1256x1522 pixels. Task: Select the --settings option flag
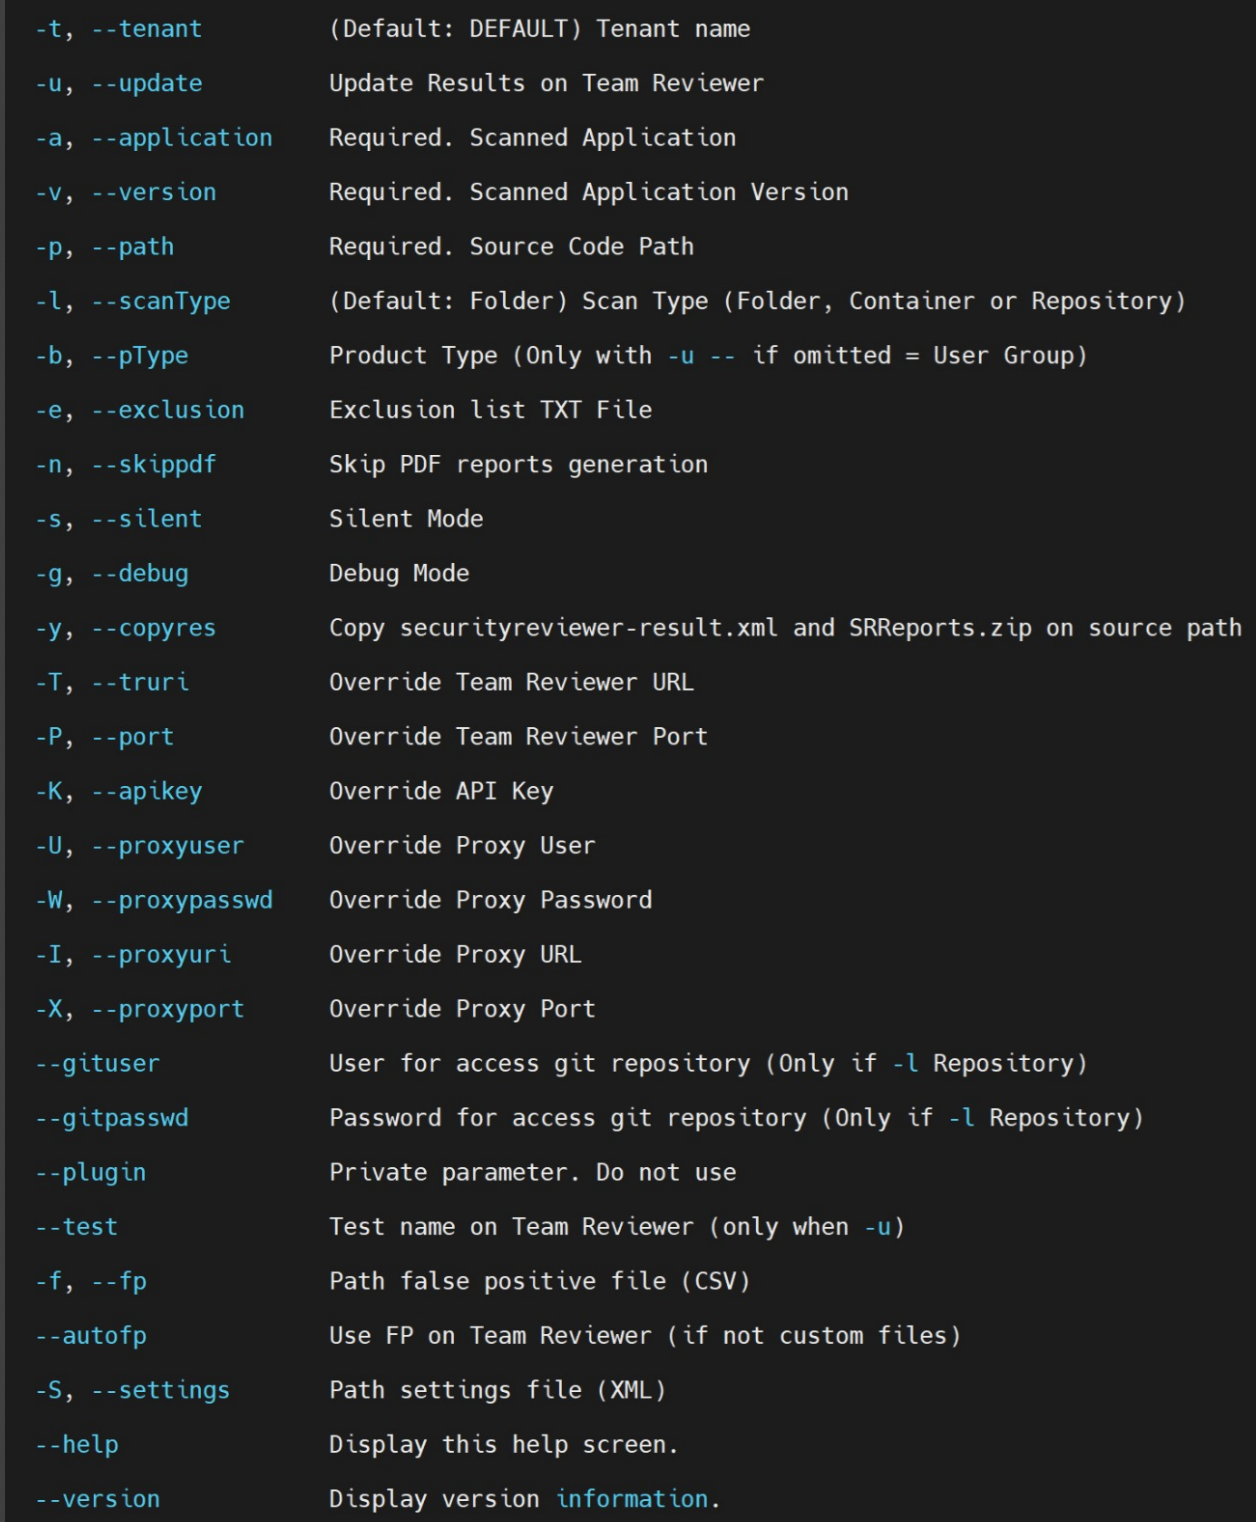pyautogui.click(x=160, y=1390)
